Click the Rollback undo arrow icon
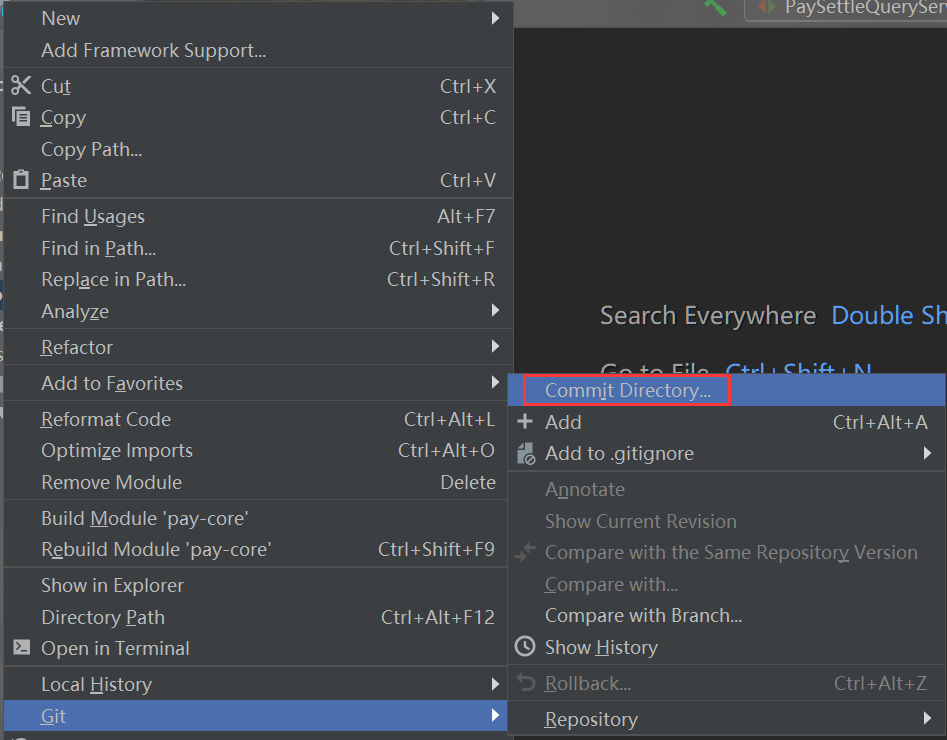This screenshot has height=740, width=947. point(525,683)
